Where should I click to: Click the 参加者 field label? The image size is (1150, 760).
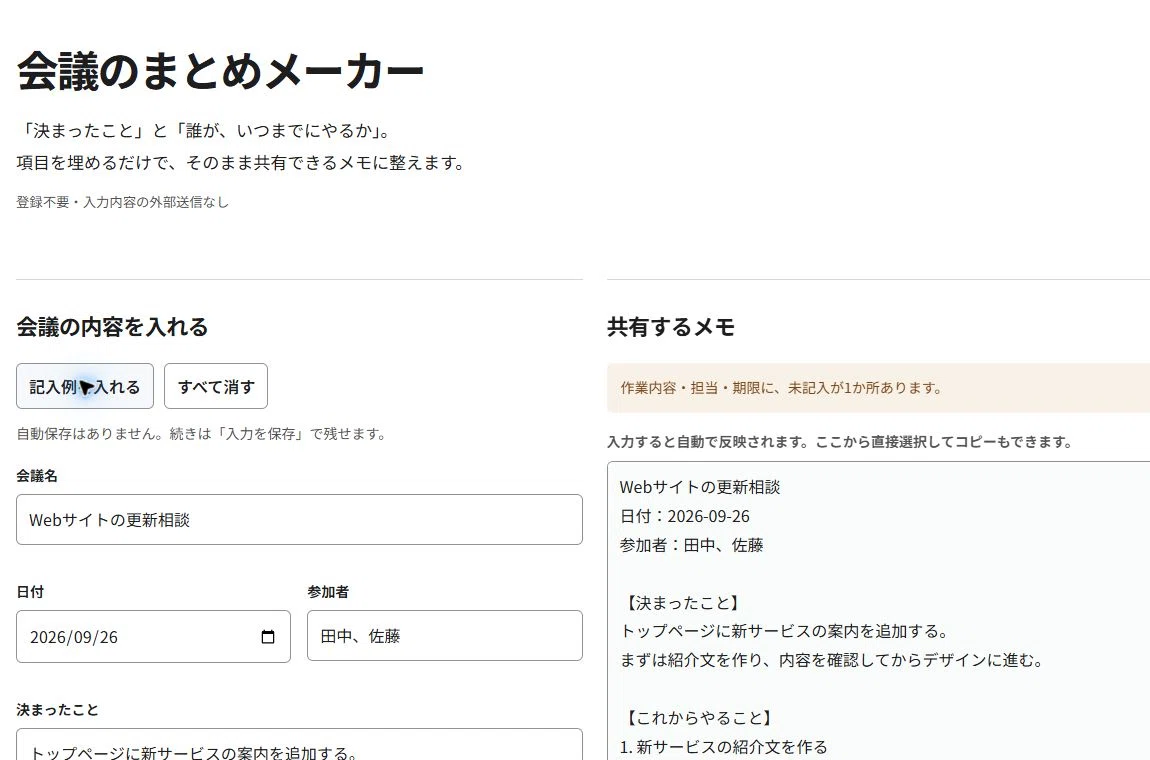(328, 591)
